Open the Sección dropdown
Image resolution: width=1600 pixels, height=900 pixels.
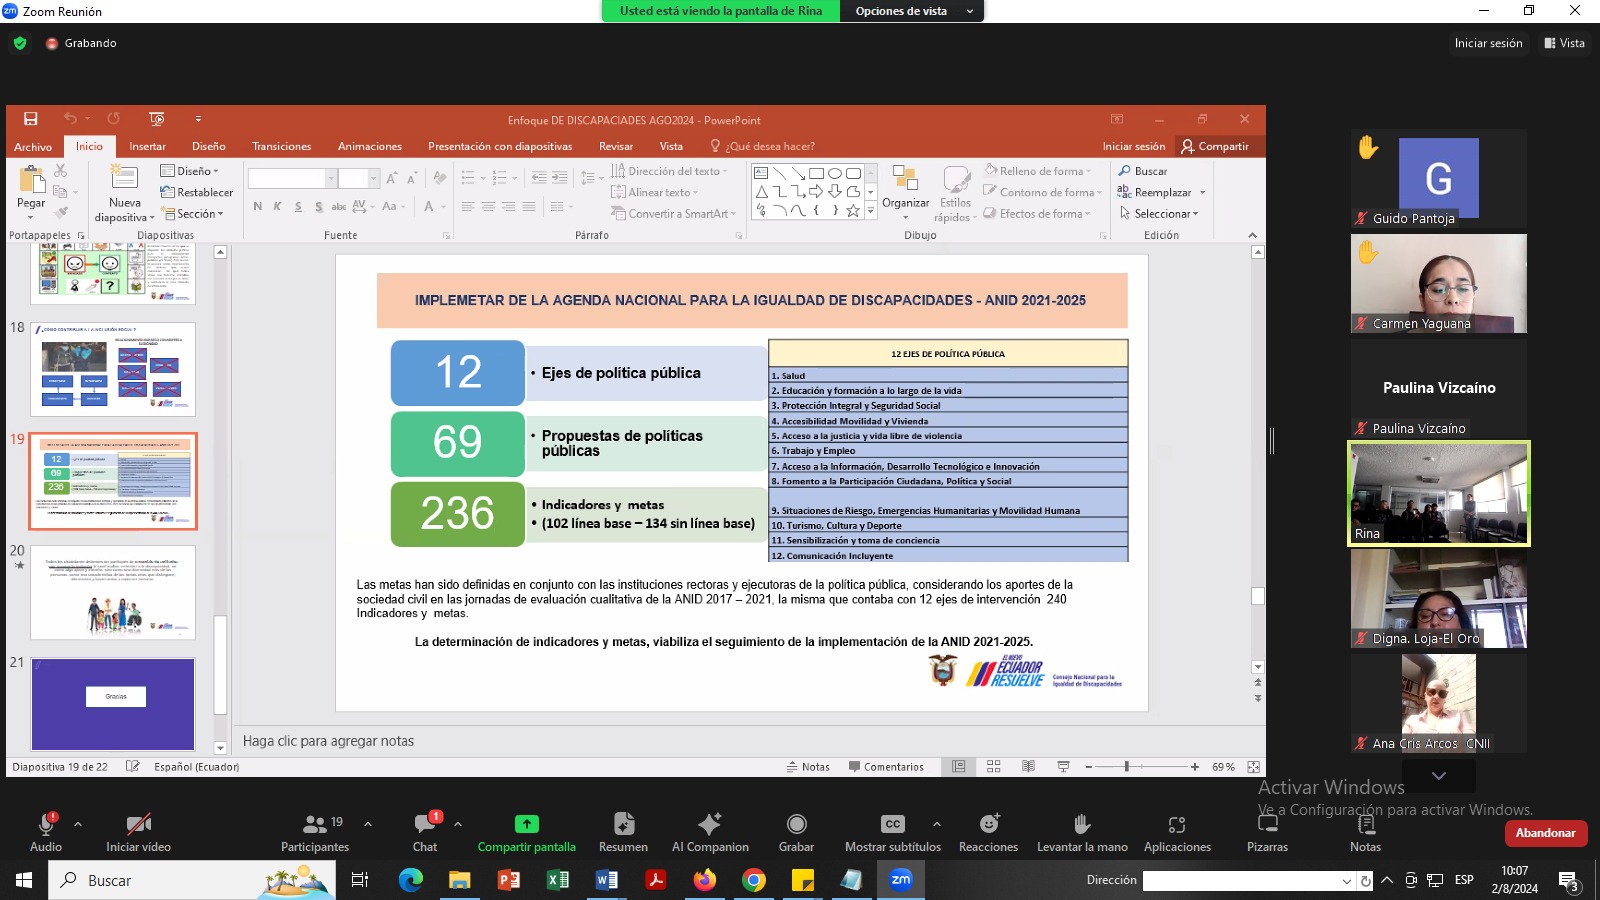(x=192, y=214)
